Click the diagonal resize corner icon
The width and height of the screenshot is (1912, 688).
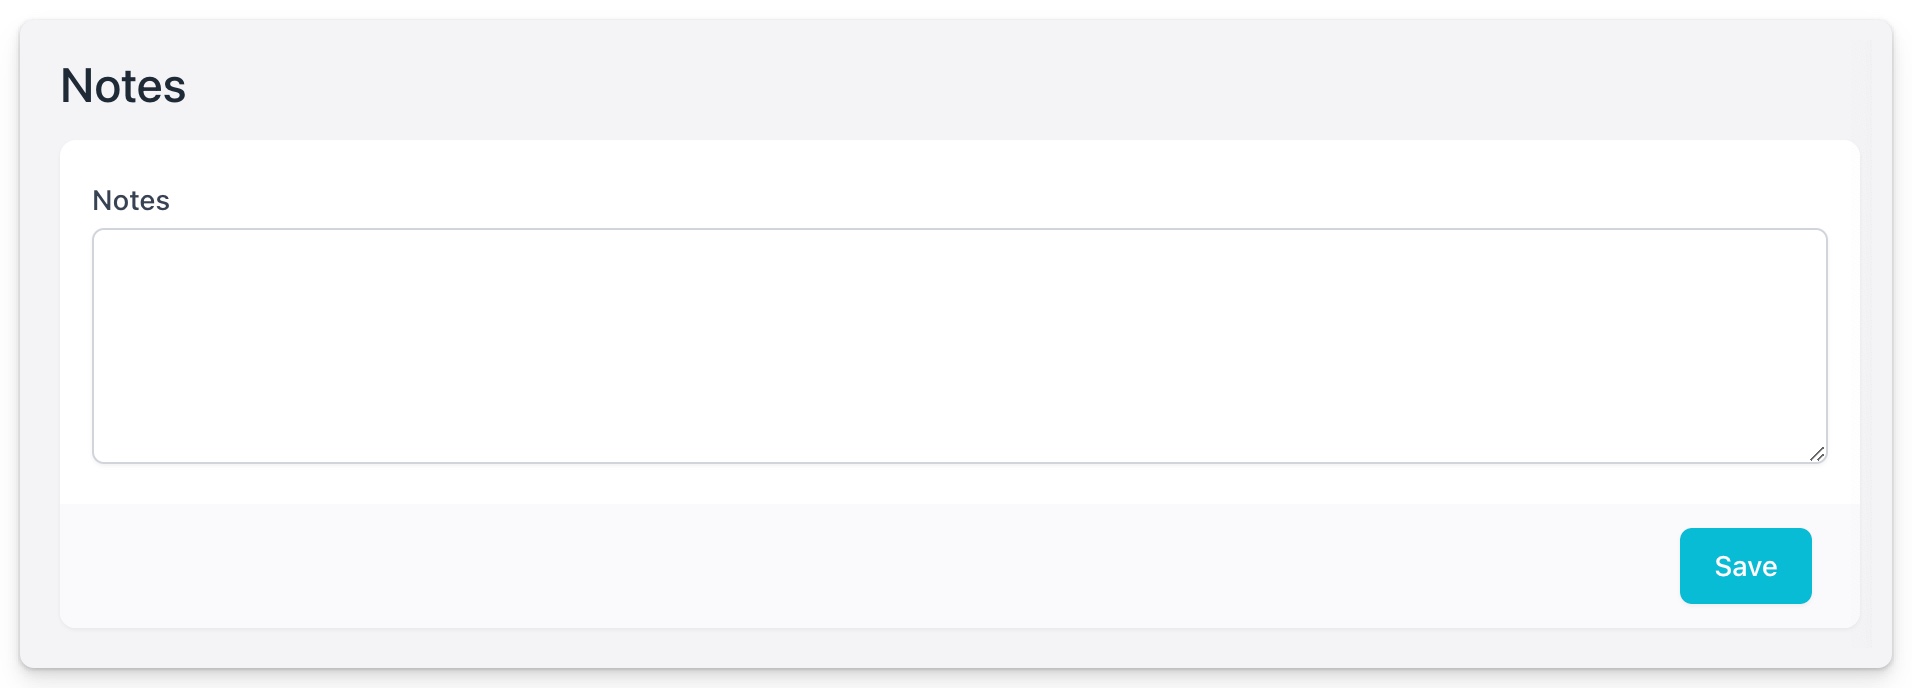click(x=1817, y=454)
